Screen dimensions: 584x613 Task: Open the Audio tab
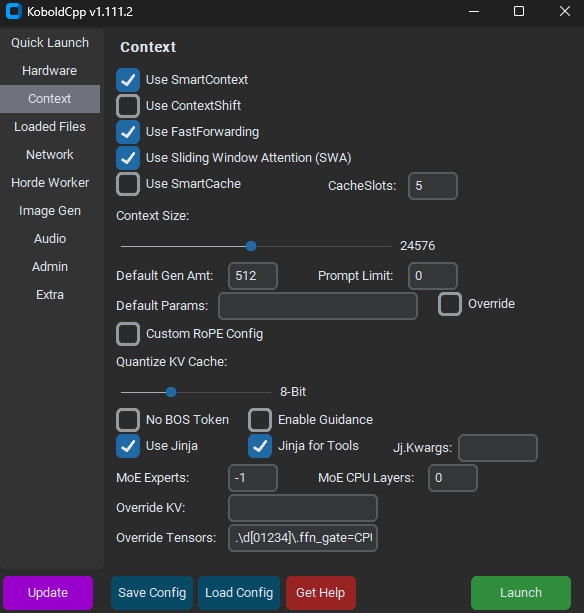coord(50,239)
